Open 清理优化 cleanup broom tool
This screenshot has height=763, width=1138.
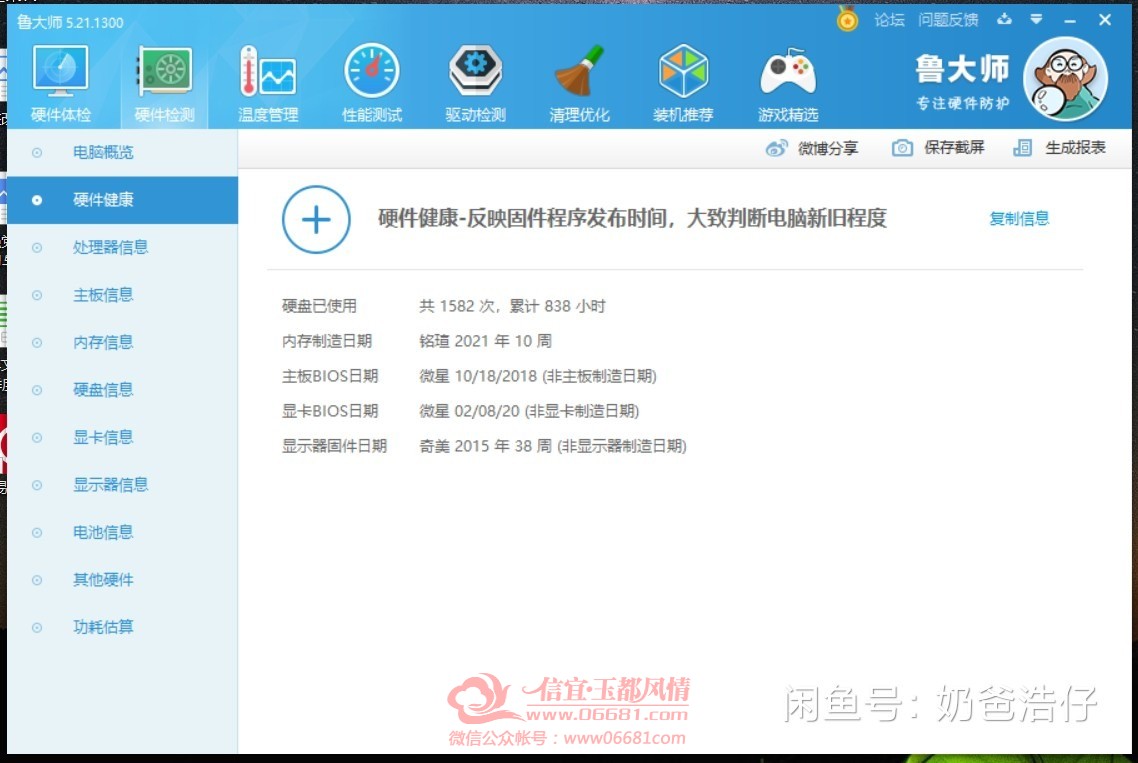(579, 71)
